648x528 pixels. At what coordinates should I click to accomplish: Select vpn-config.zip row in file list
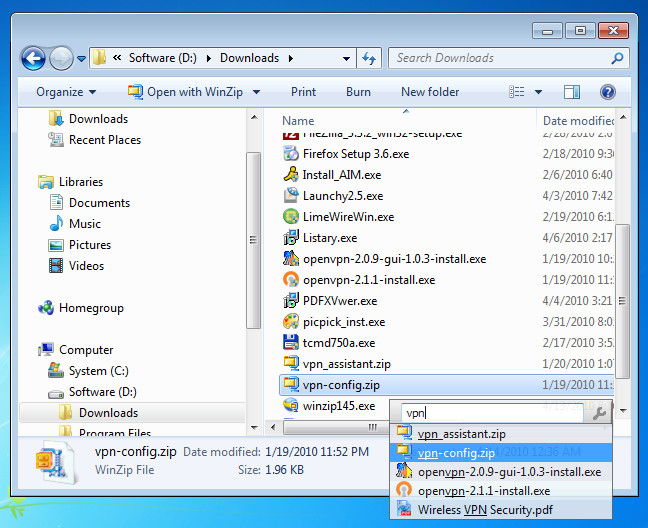[446, 385]
